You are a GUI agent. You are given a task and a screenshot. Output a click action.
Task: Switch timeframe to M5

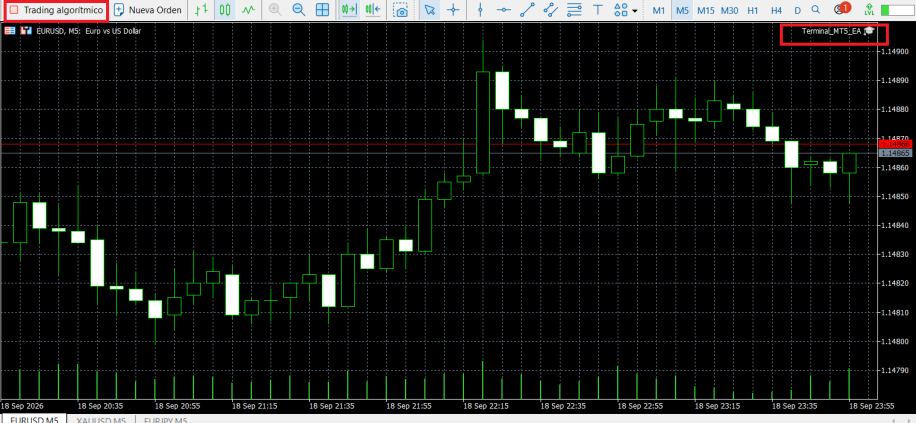[x=682, y=11]
